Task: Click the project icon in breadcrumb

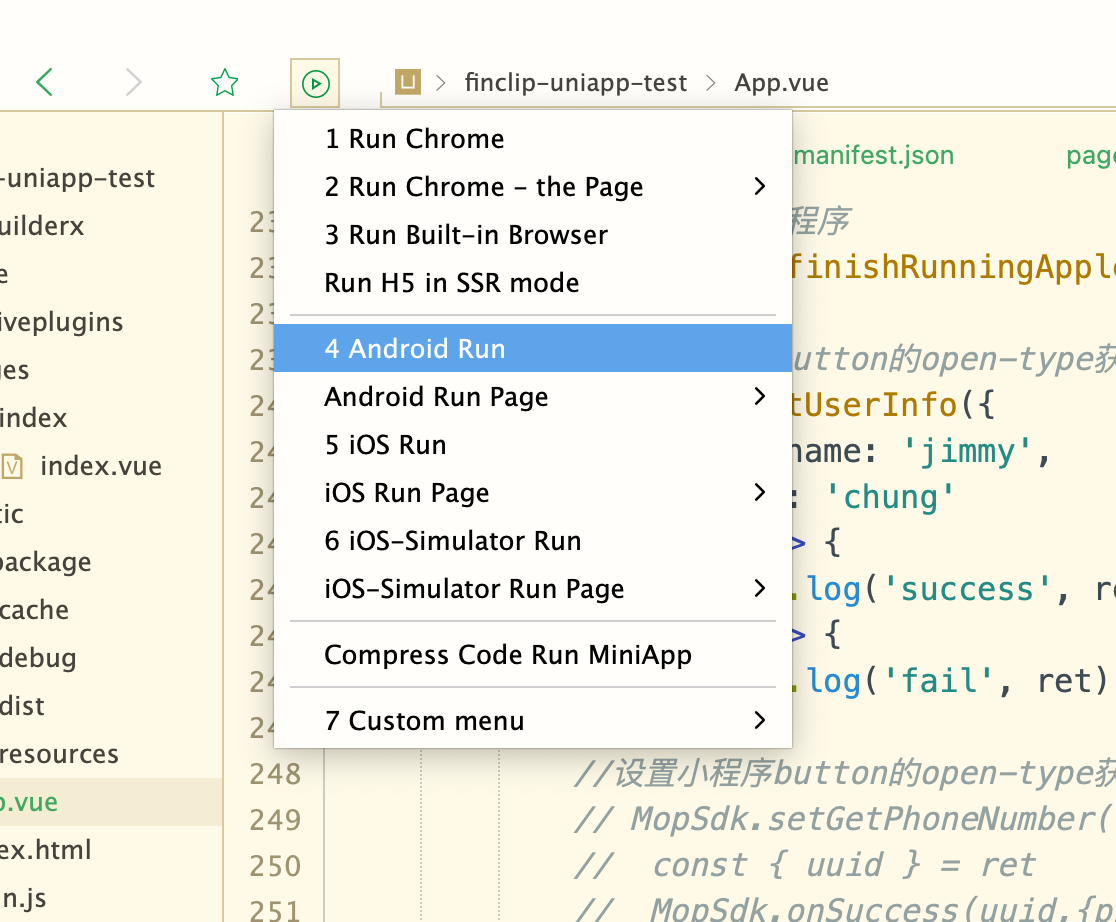Action: click(407, 82)
